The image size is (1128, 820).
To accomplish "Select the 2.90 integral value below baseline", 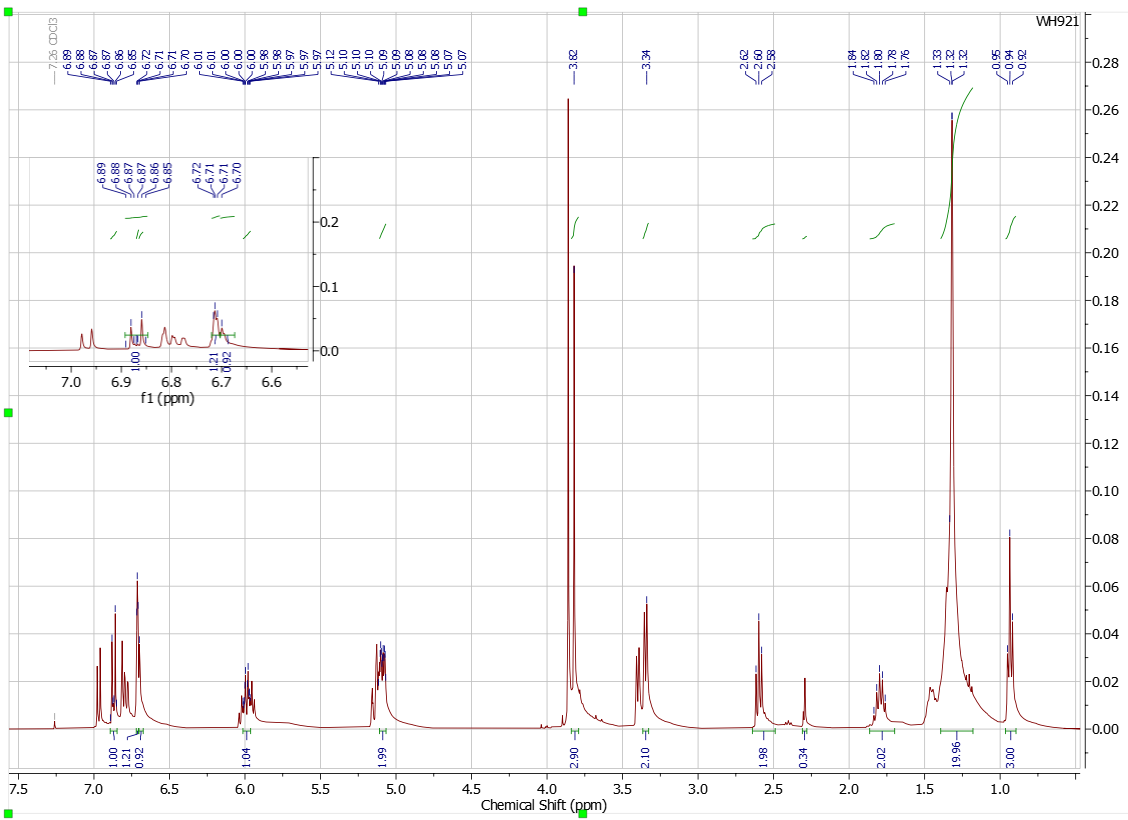I will 575,752.
